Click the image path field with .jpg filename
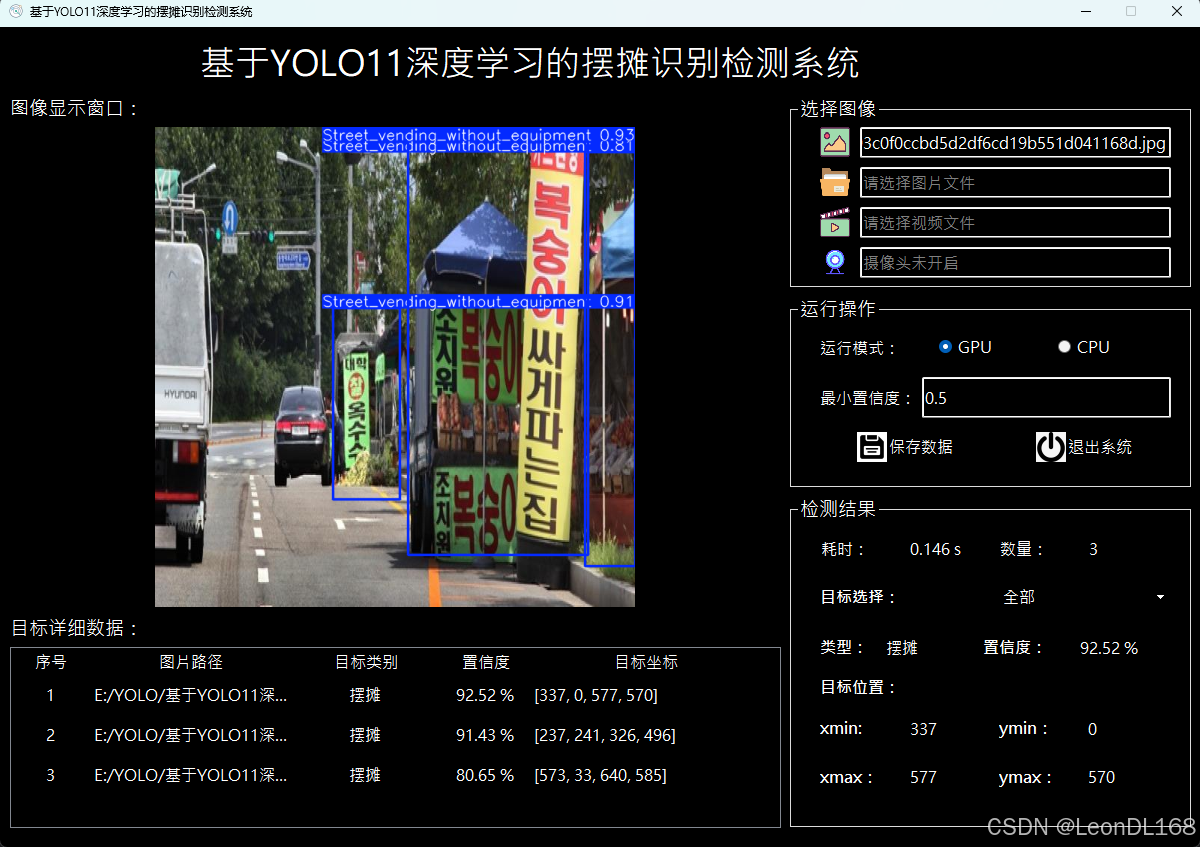 (1015, 143)
